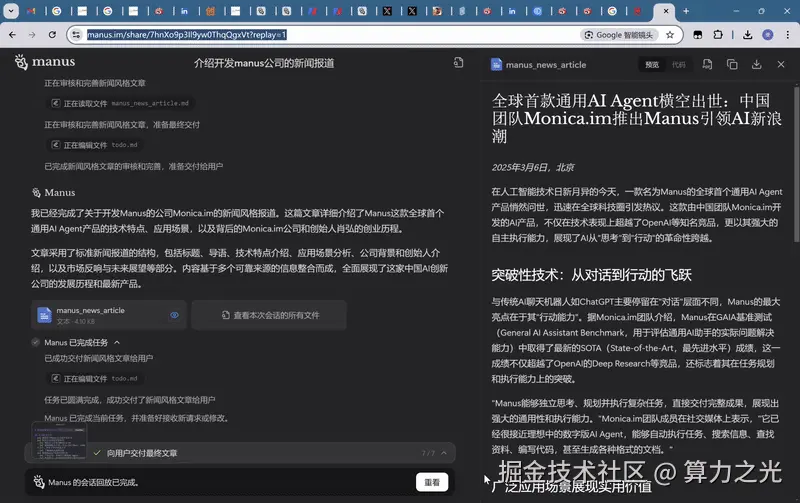The height and width of the screenshot is (503, 800).
Task: Click the checkmark beside 向用户交付最终文章
Action: (97, 453)
